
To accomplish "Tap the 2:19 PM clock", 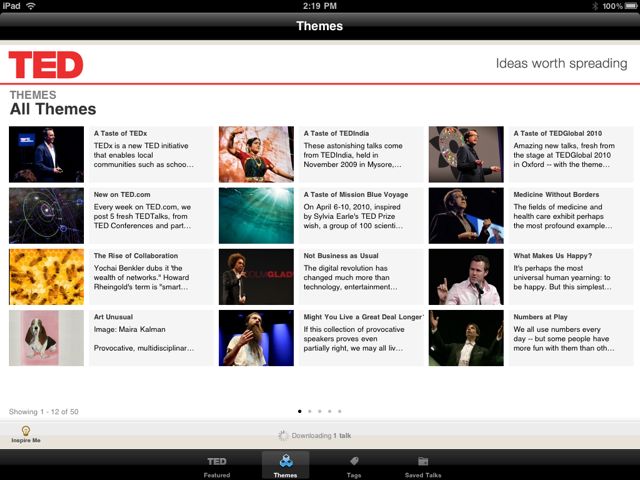I will point(320,6).
